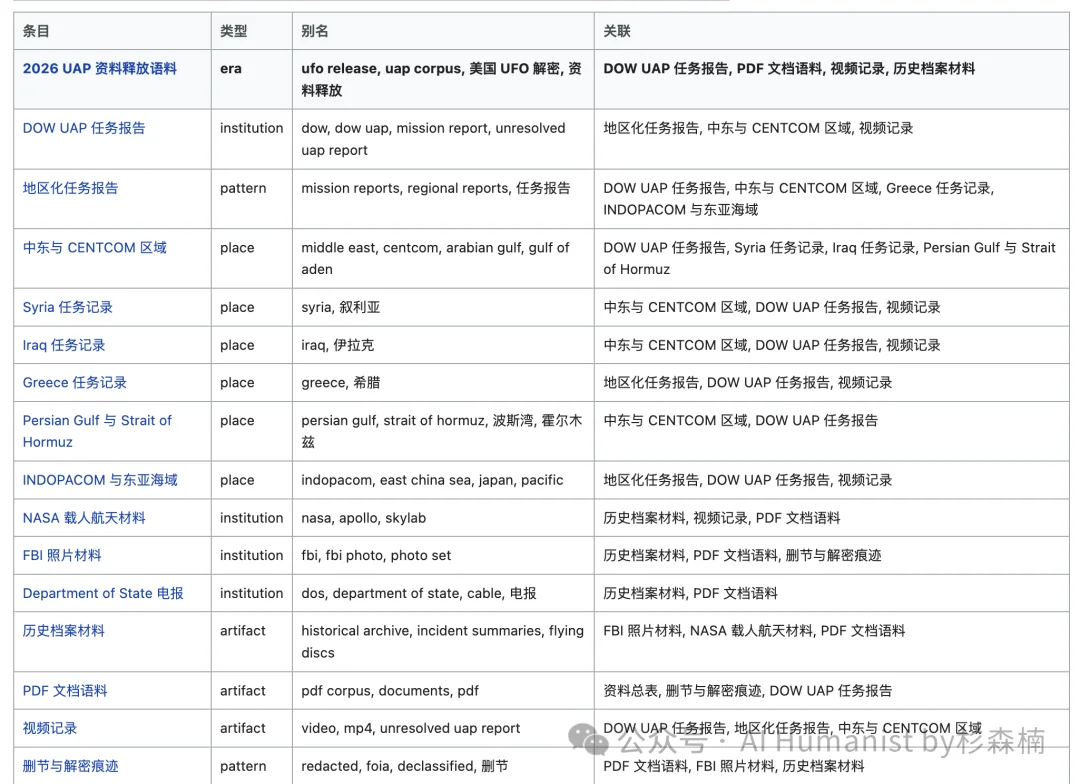The image size is (1080, 784).
Task: Open the NASA 载人航天材料 entry link
Action: (84, 518)
